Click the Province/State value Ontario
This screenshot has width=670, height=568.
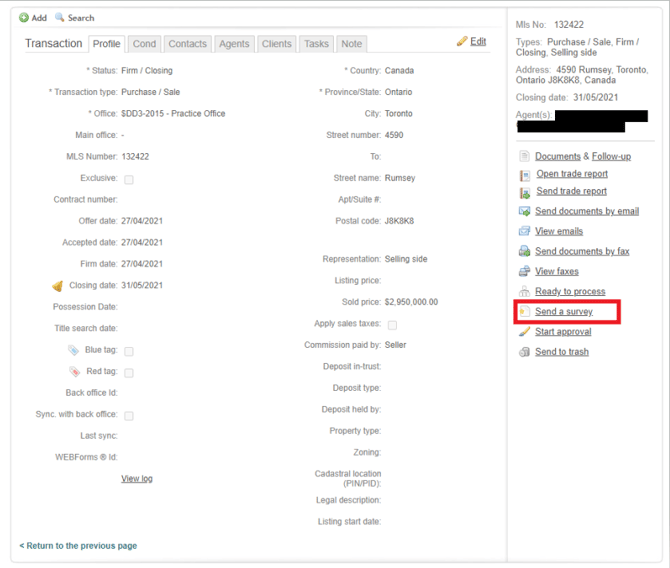pyautogui.click(x=398, y=92)
